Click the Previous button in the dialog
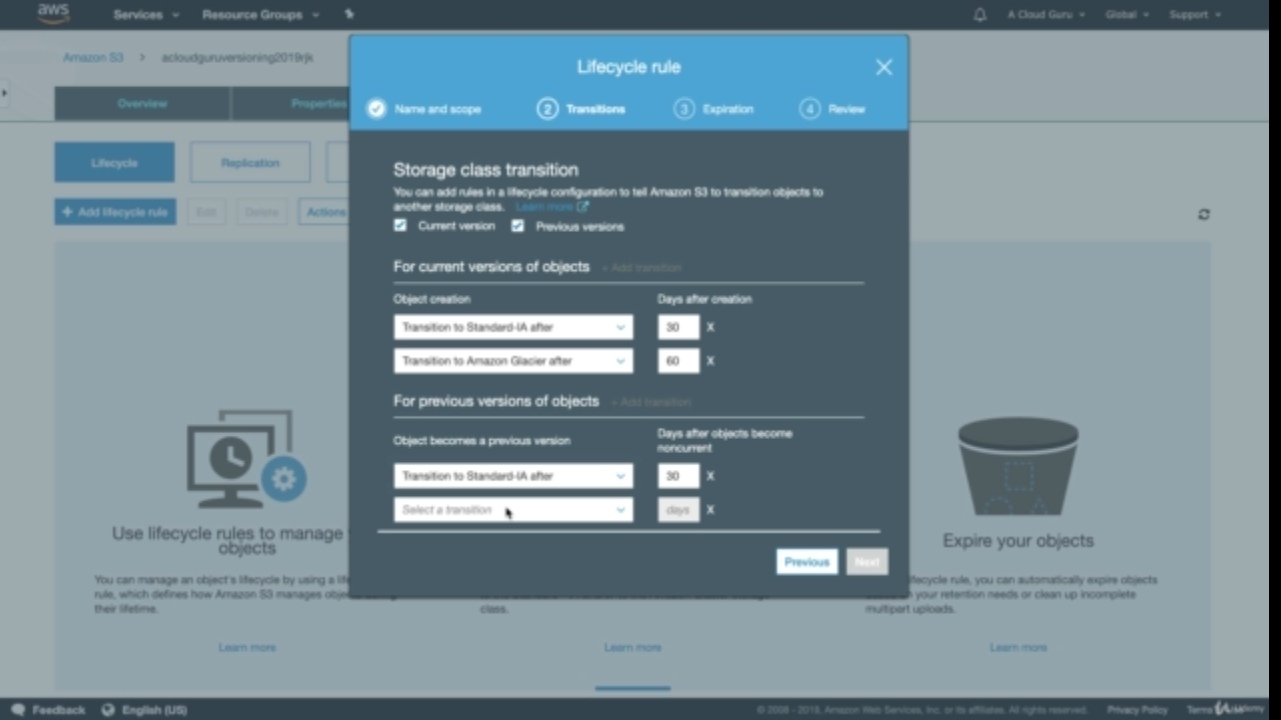This screenshot has height=720, width=1281. coord(806,561)
